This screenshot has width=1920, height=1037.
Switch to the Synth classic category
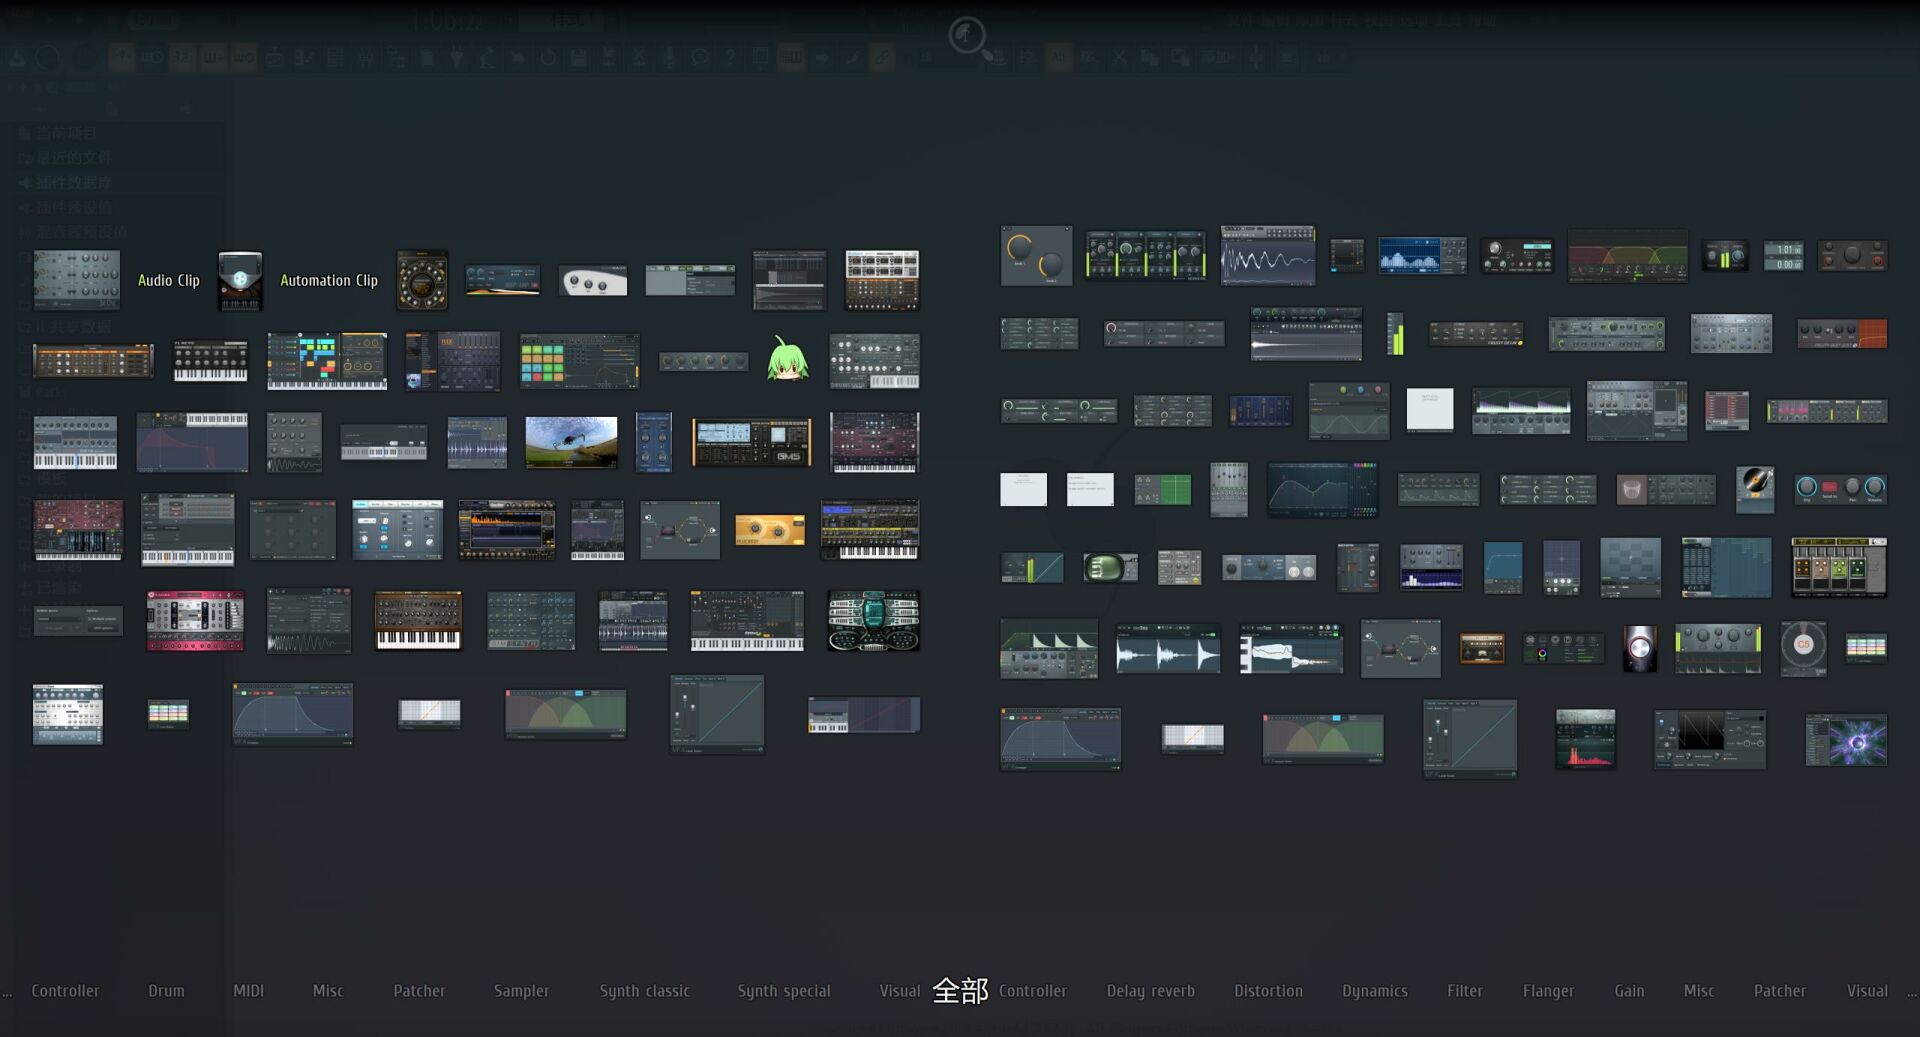[644, 991]
